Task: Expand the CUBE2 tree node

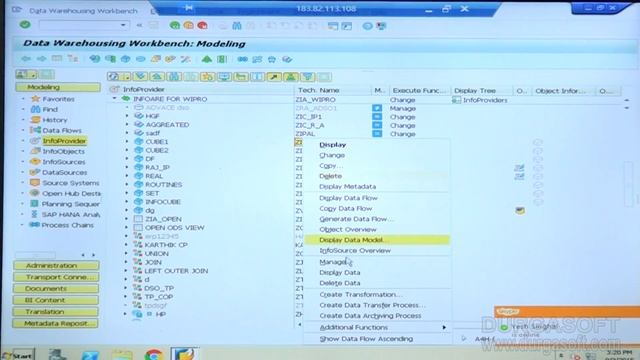Action: 127,150
